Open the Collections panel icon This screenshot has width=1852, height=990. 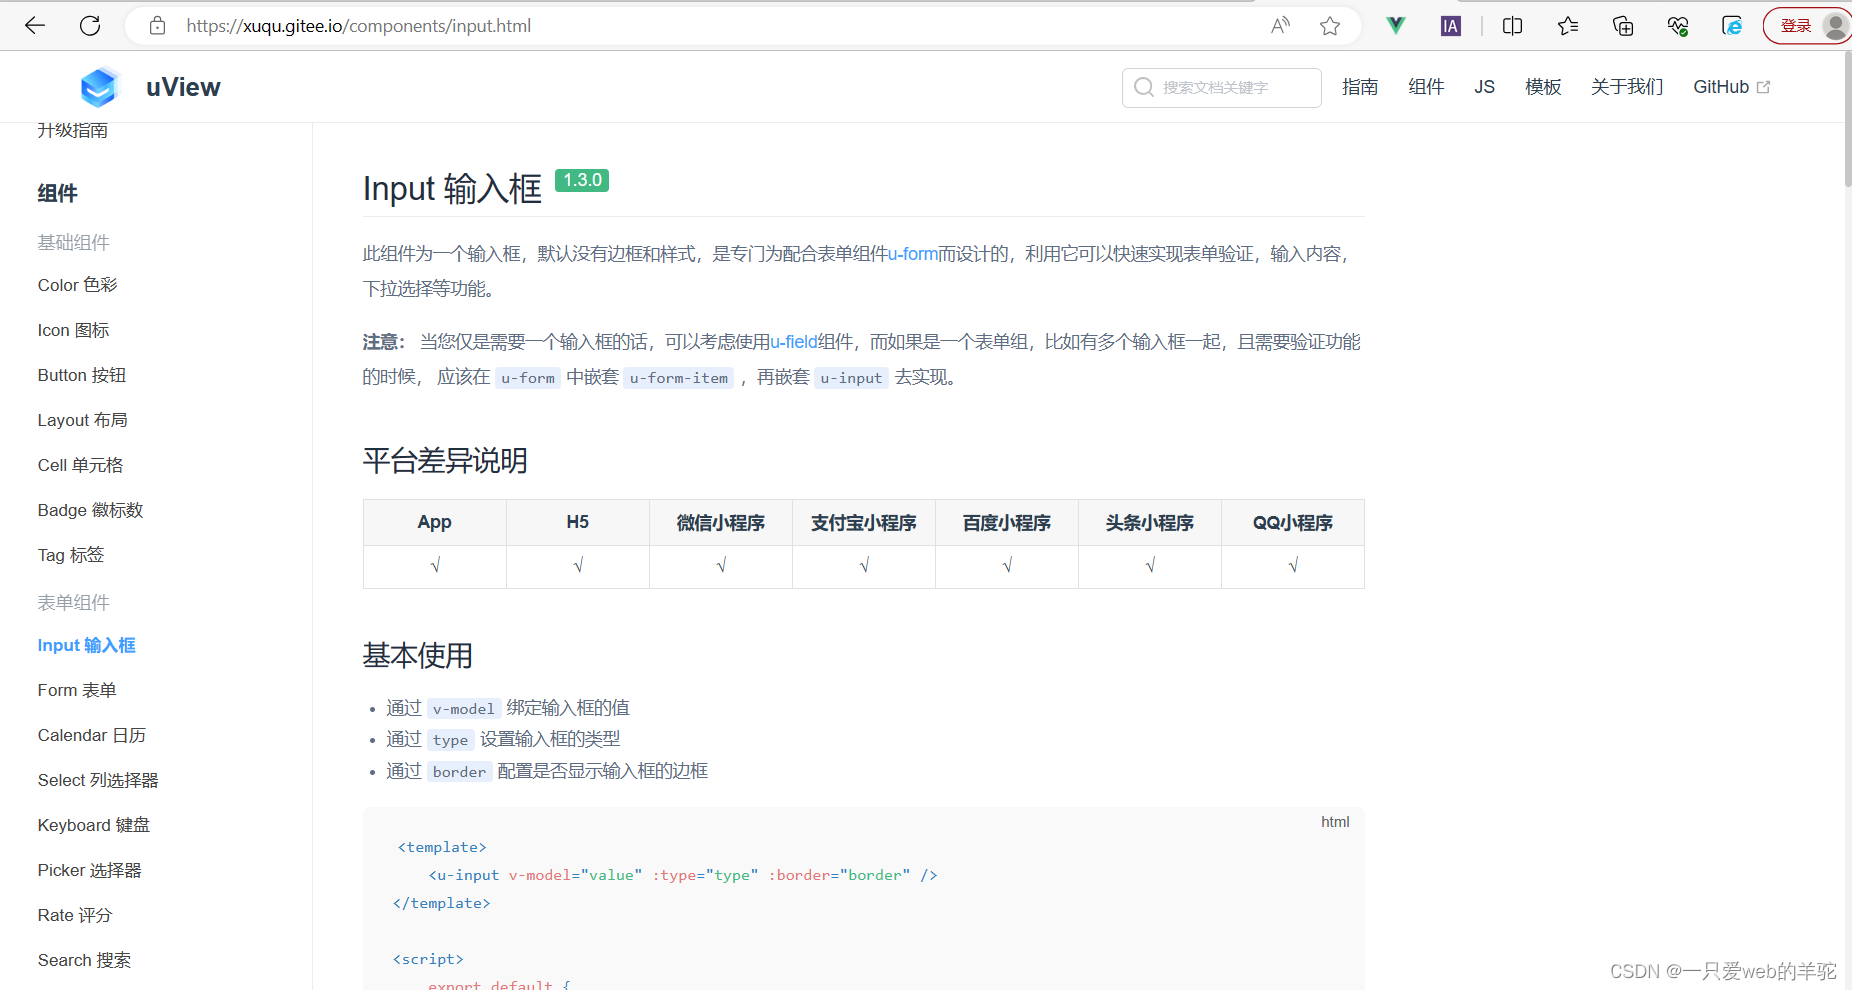click(x=1622, y=25)
